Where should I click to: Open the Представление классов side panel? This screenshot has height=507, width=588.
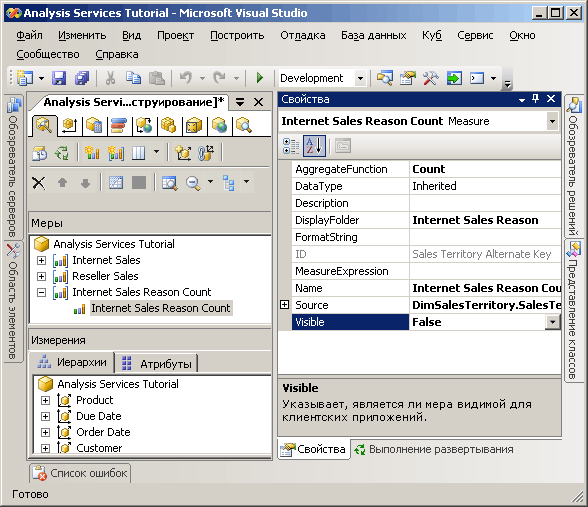coord(574,310)
